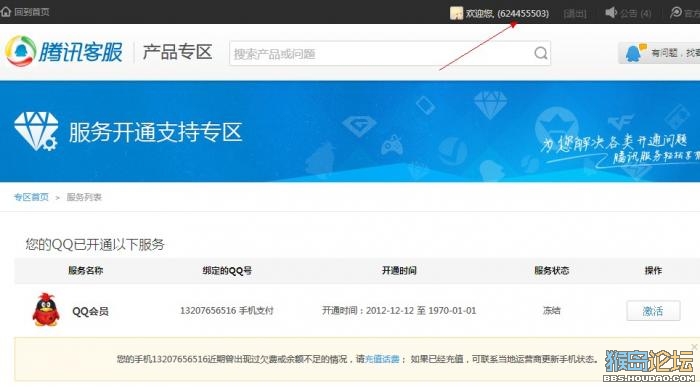The image size is (700, 387).
Task: Click the magnifier search icon
Action: (541, 54)
